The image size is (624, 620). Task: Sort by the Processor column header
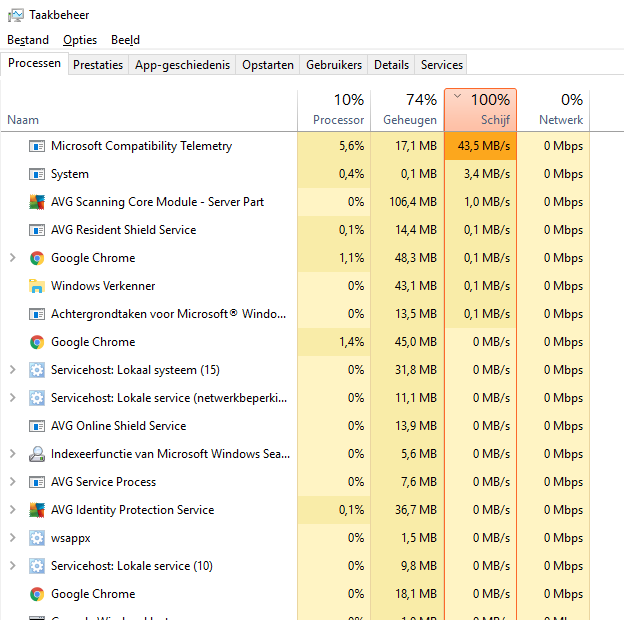(x=334, y=110)
